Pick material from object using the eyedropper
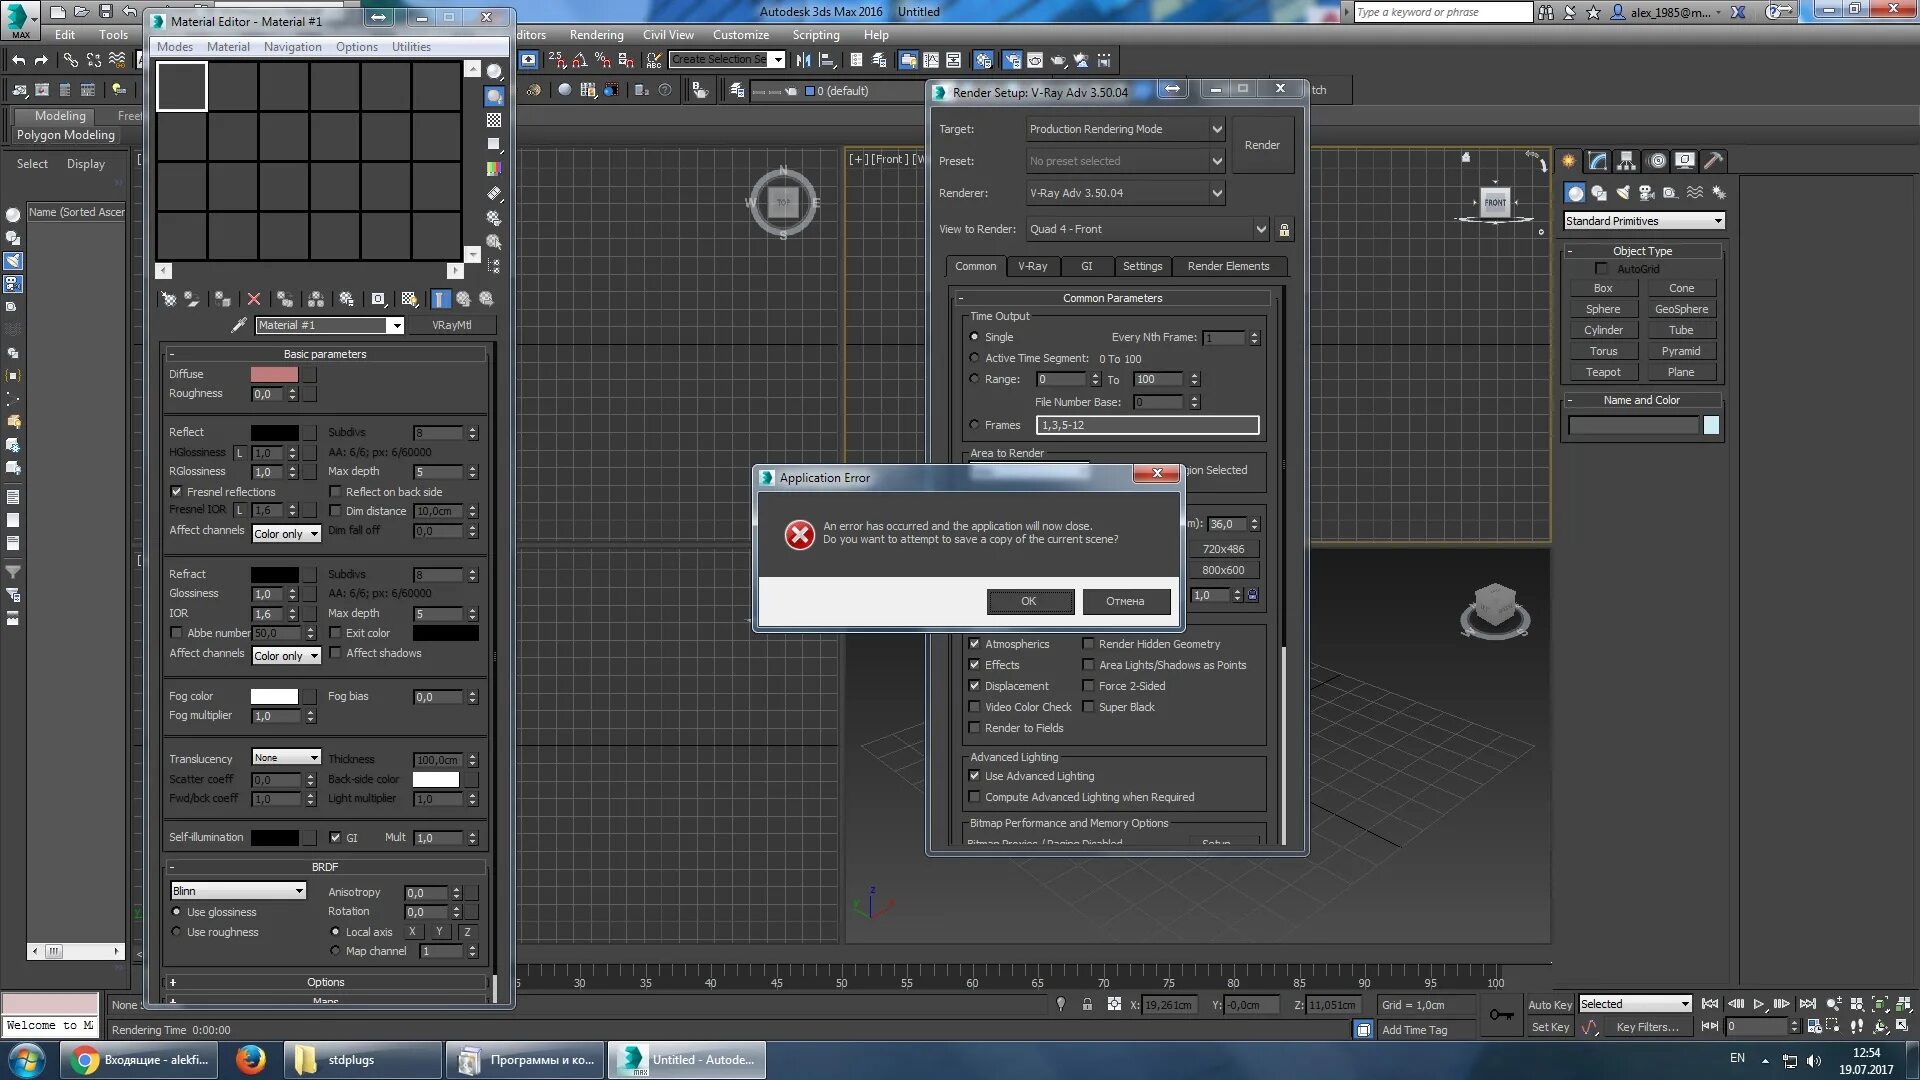The width and height of the screenshot is (1920, 1080). (x=238, y=325)
